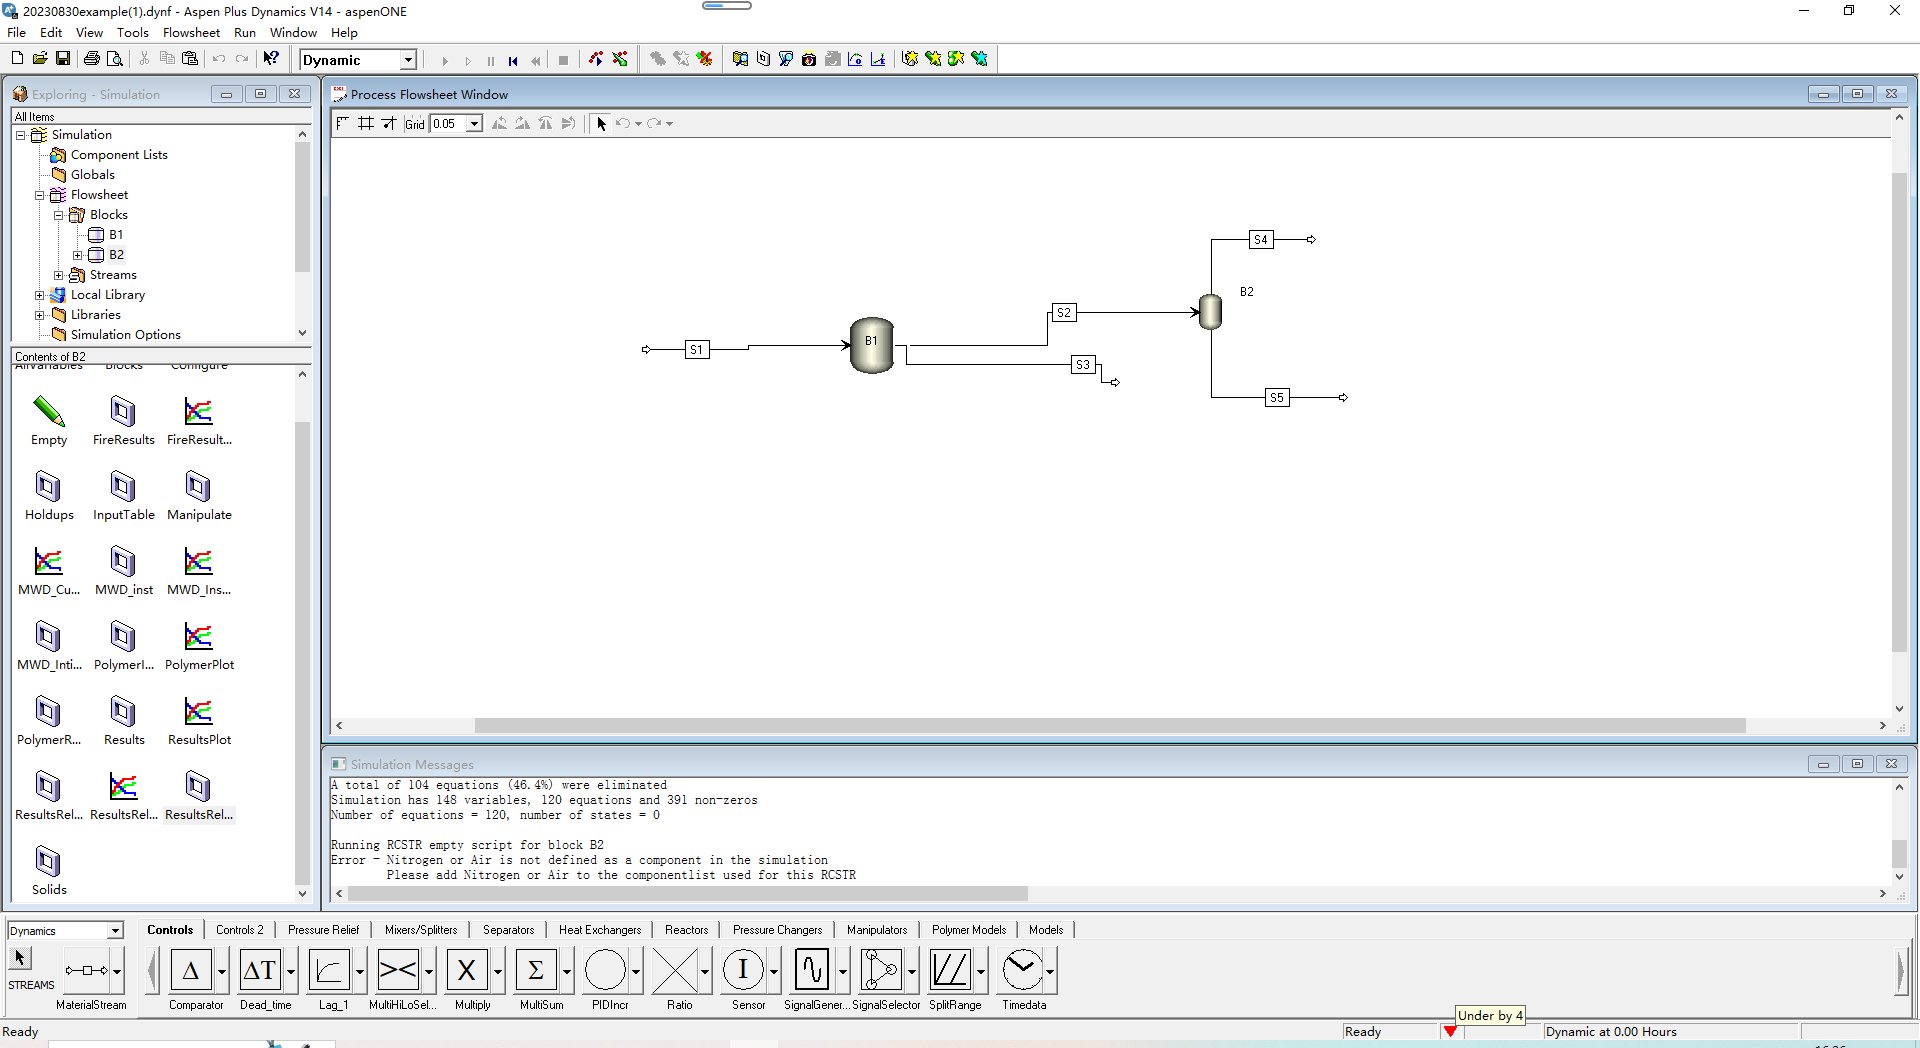Open the Dynamics library dropdown
The height and width of the screenshot is (1048, 1920).
(115, 931)
